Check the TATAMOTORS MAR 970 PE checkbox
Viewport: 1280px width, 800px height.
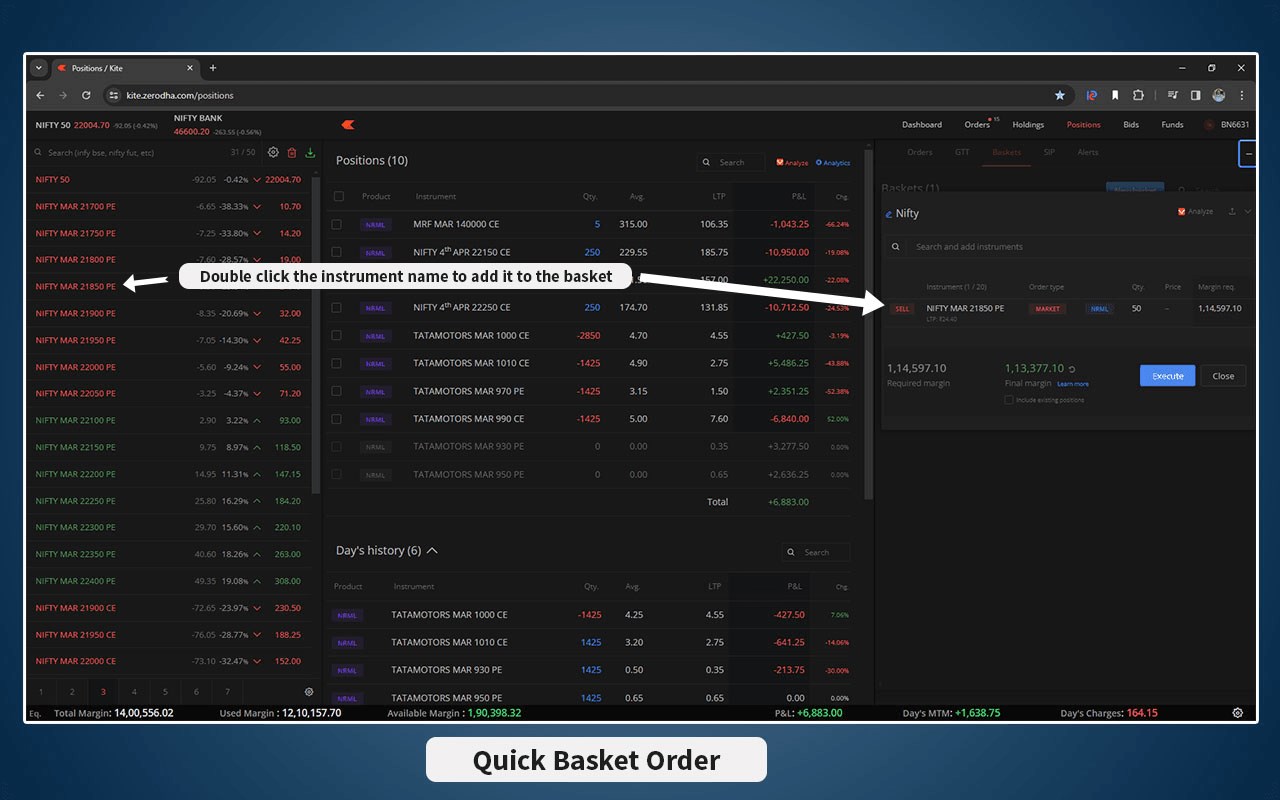click(337, 391)
